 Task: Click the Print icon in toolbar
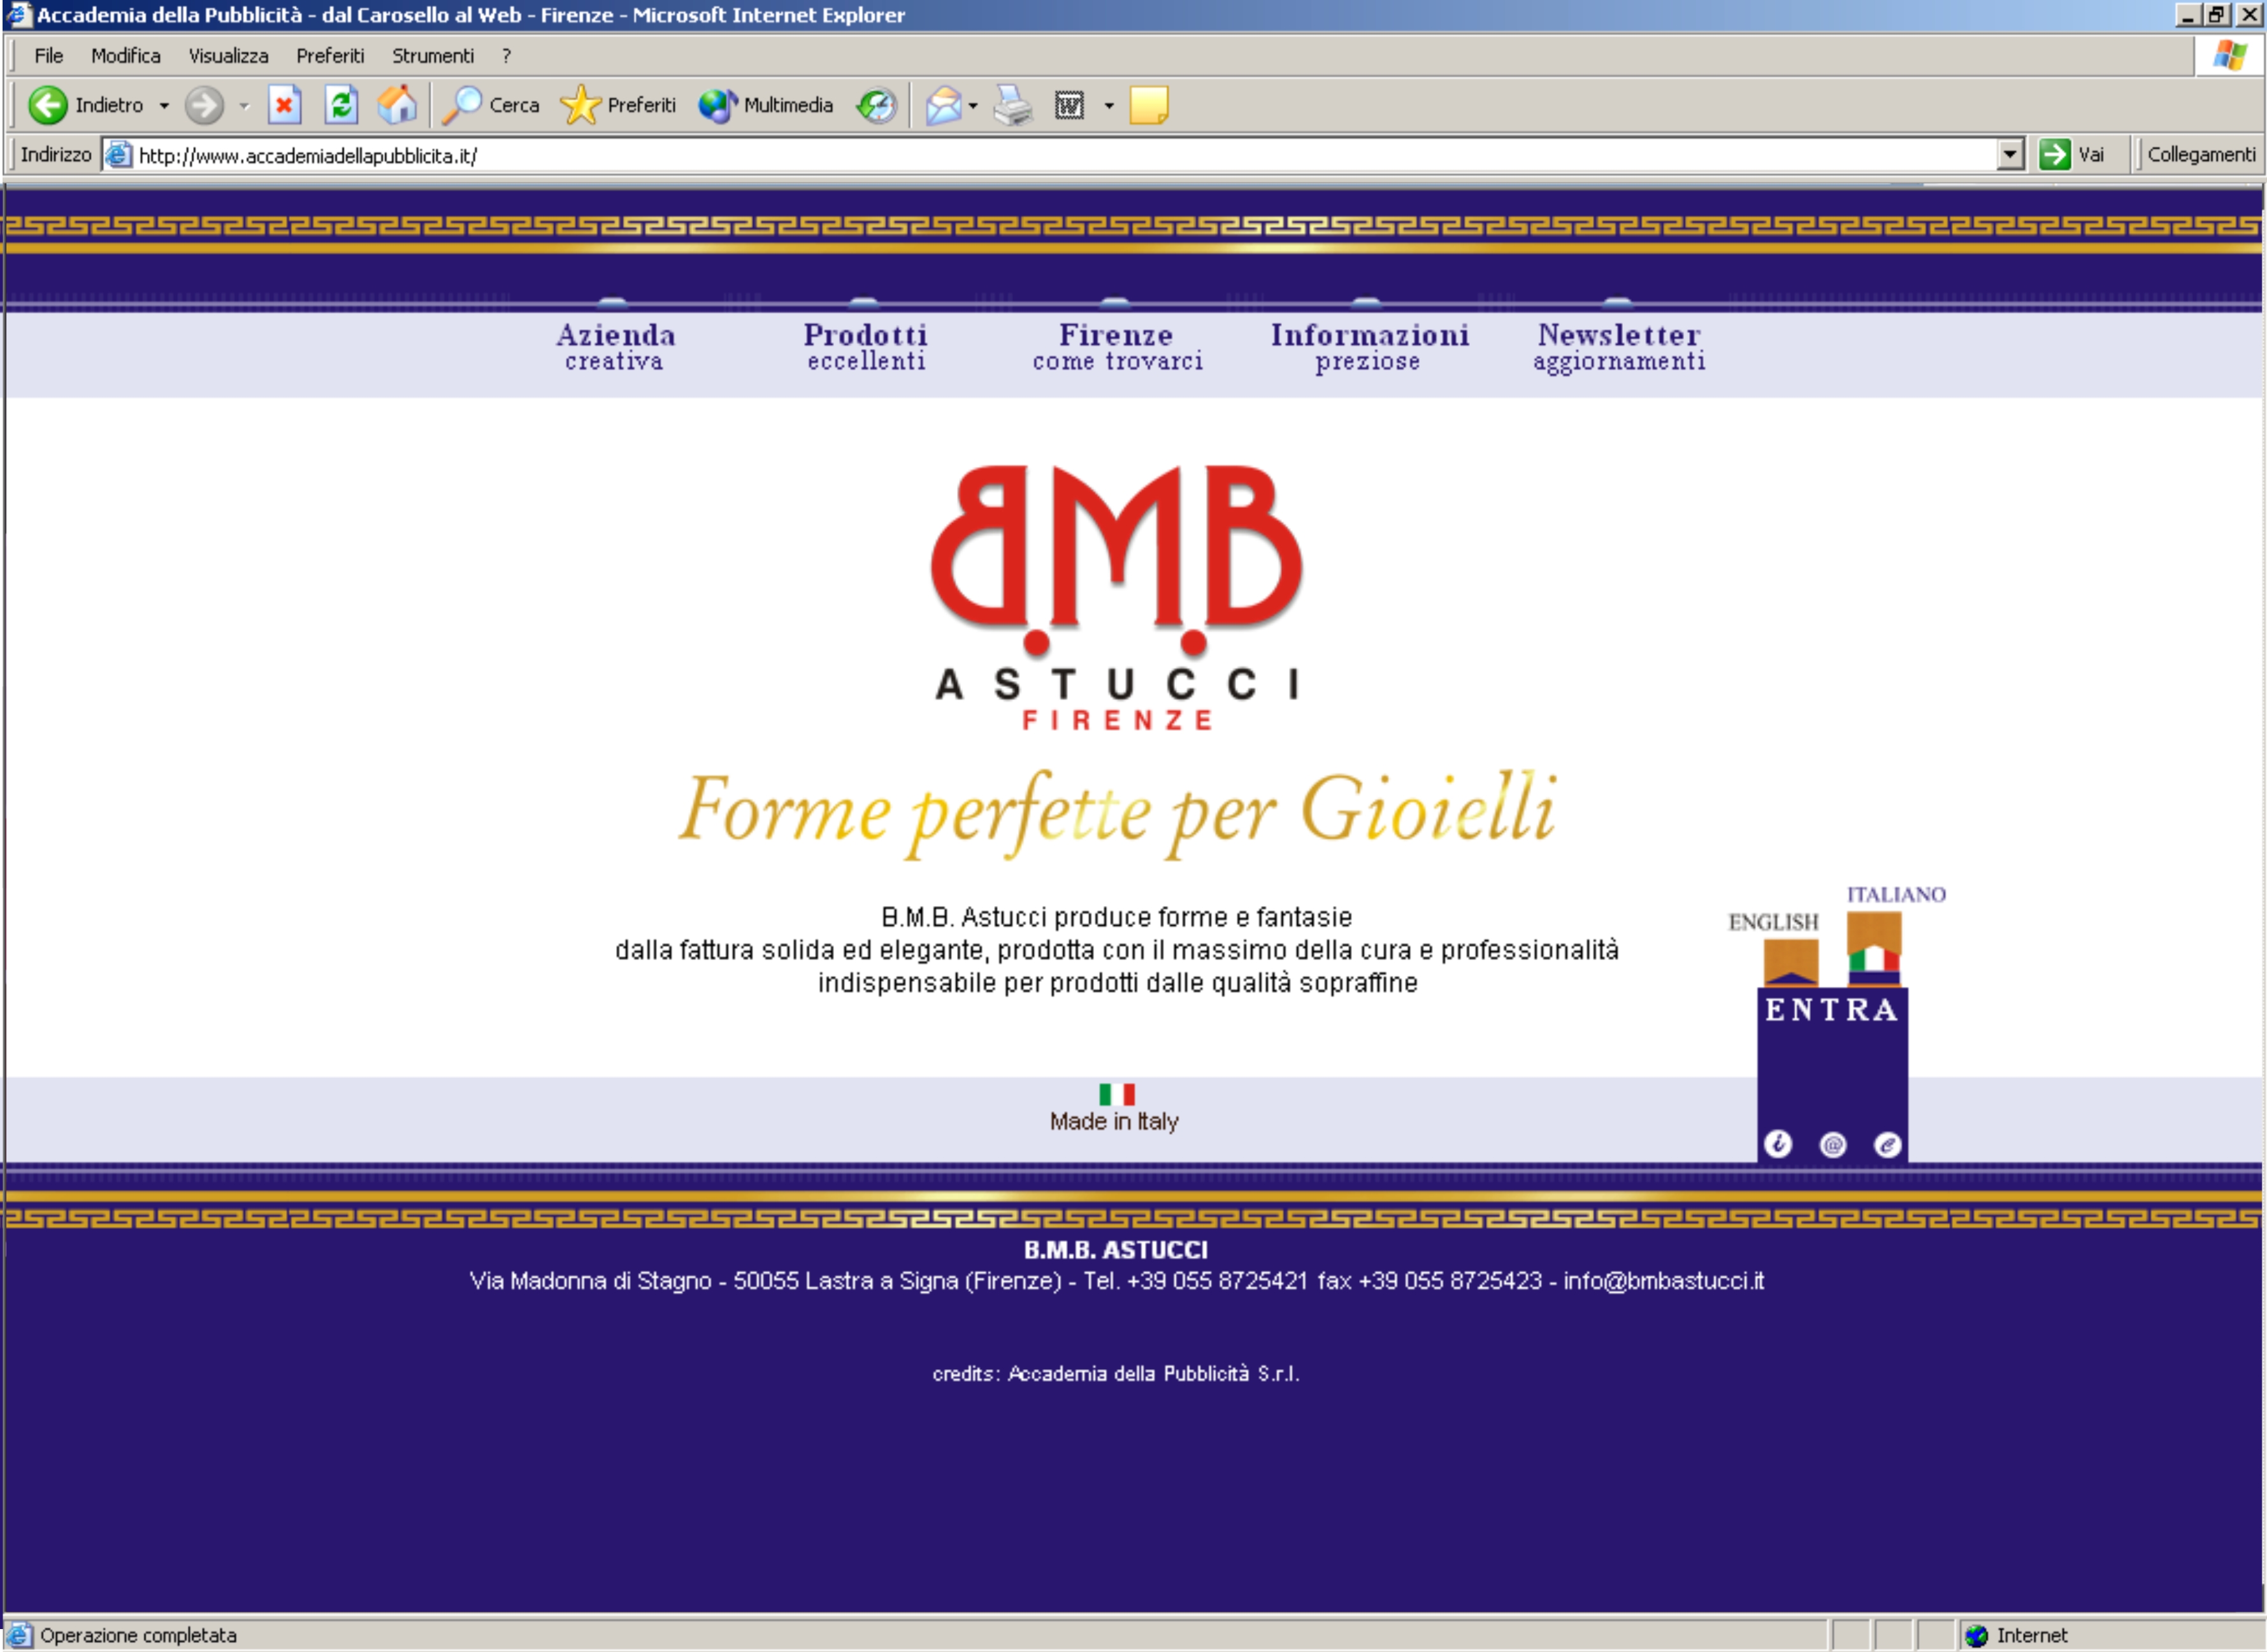pos(1012,105)
